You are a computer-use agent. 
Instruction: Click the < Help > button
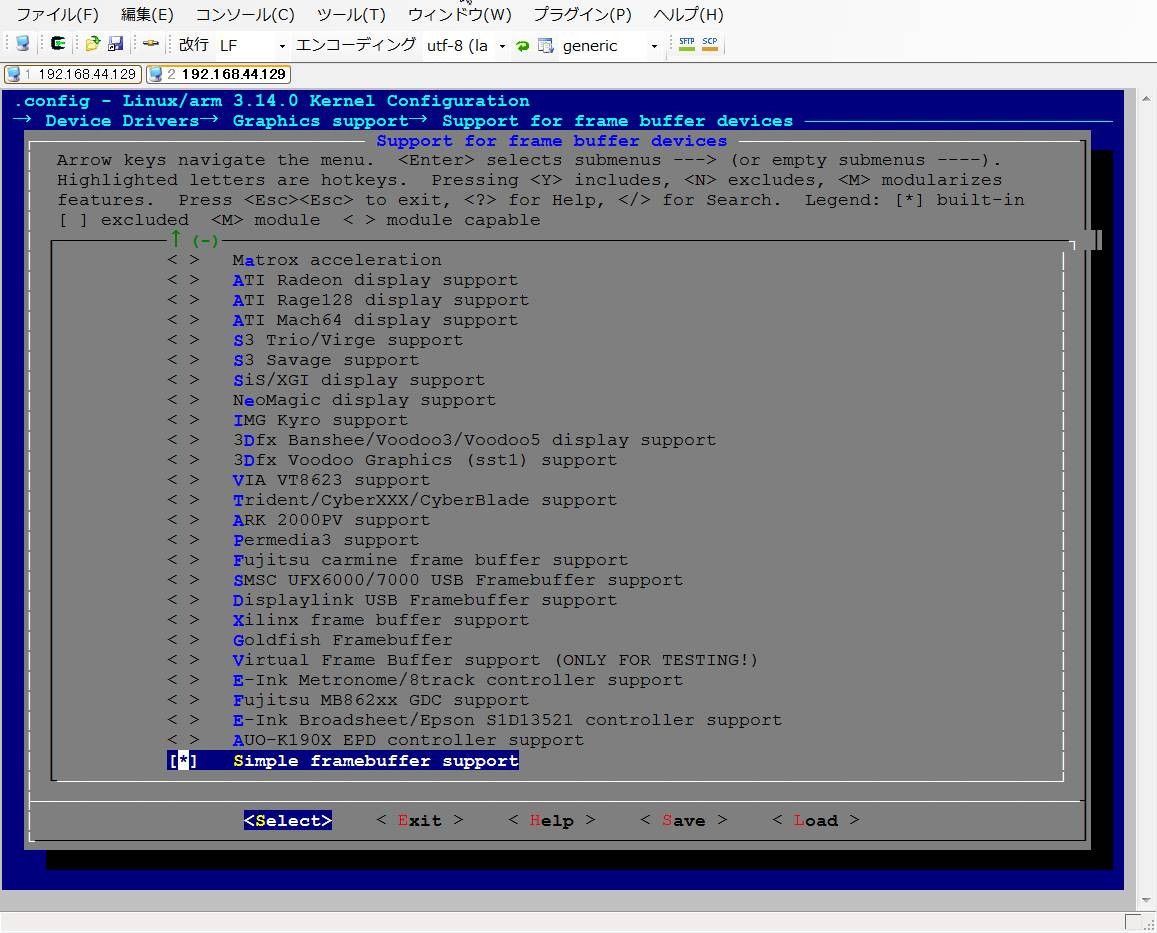pos(552,821)
